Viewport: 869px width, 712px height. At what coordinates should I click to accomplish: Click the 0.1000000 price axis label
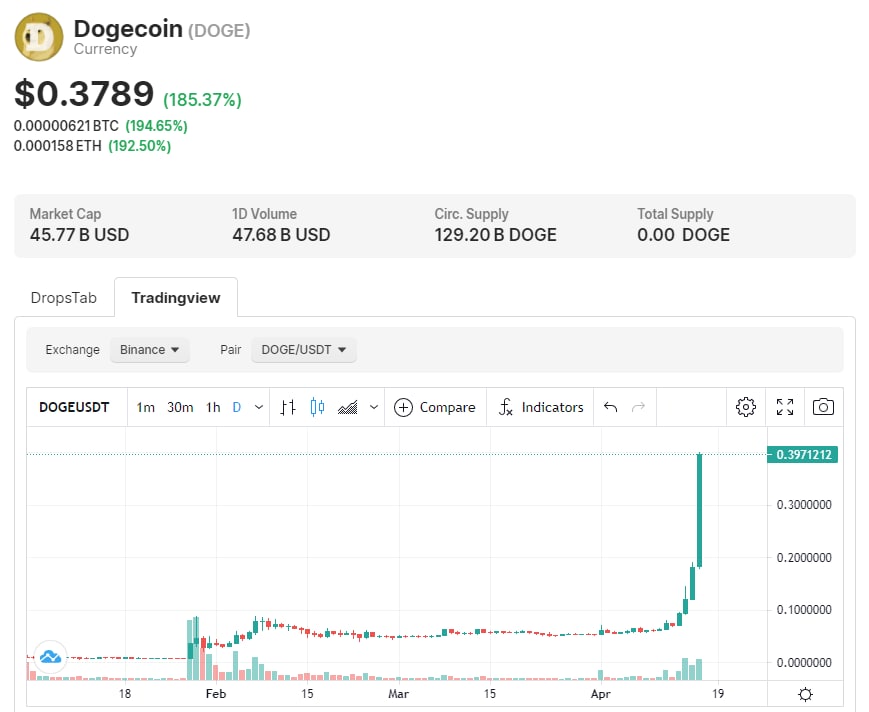(804, 610)
